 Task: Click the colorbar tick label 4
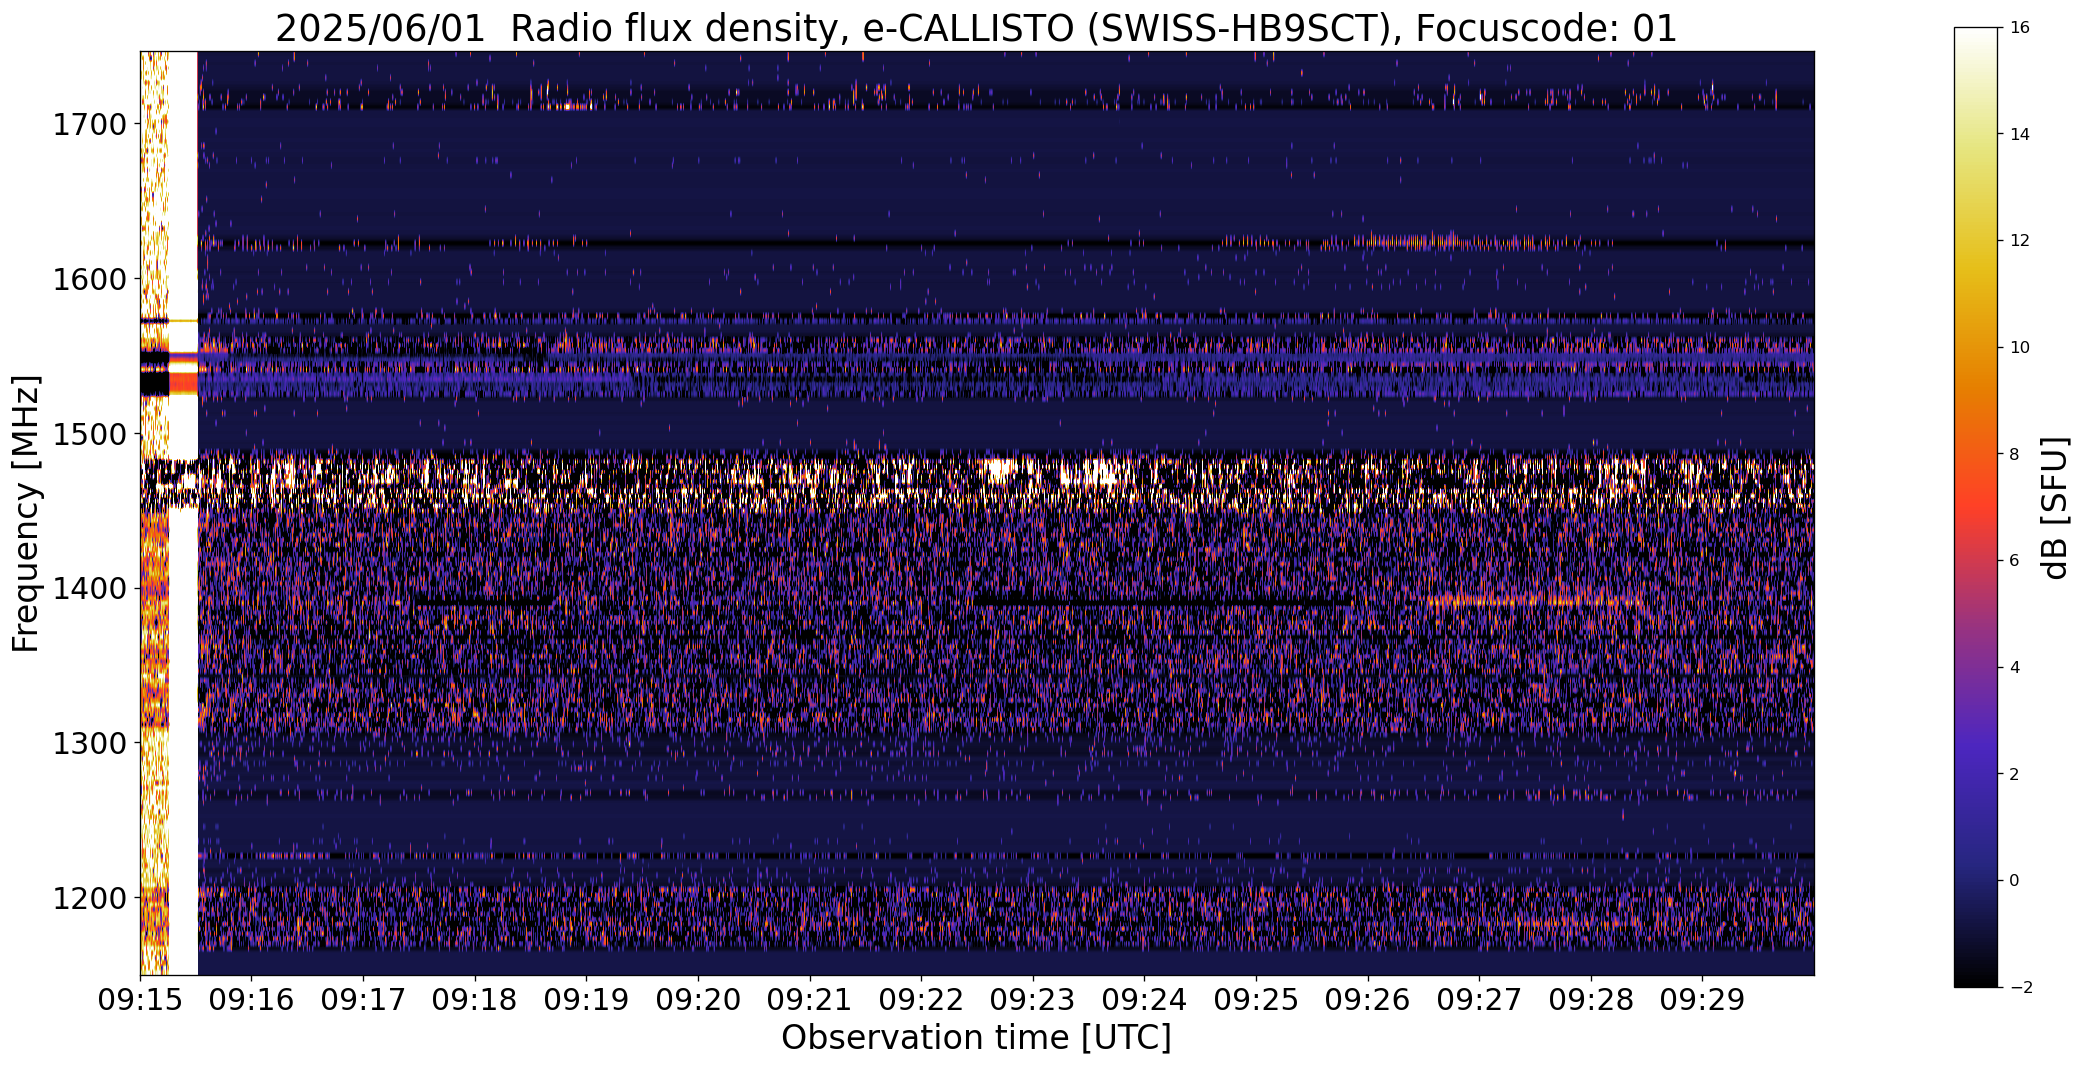click(2014, 667)
